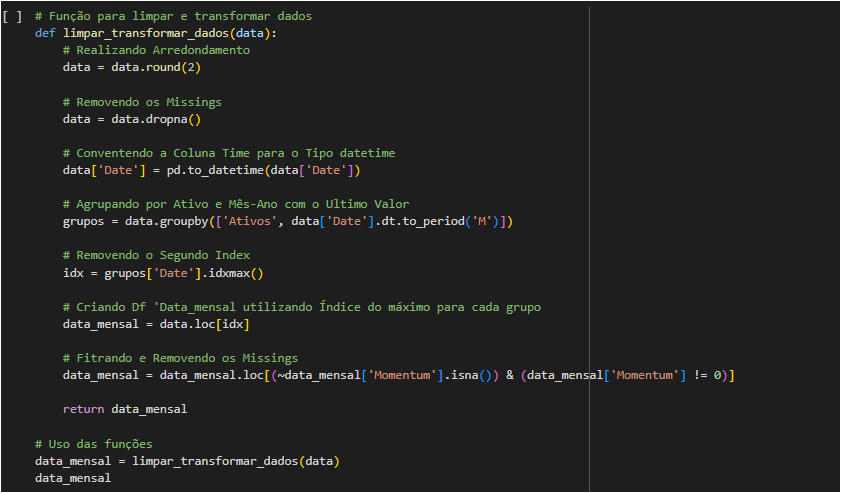This screenshot has height=493, width=841.
Task: Click comment "# Conventendo a Coluna Time para o Tipo datetime"
Action: pos(229,153)
